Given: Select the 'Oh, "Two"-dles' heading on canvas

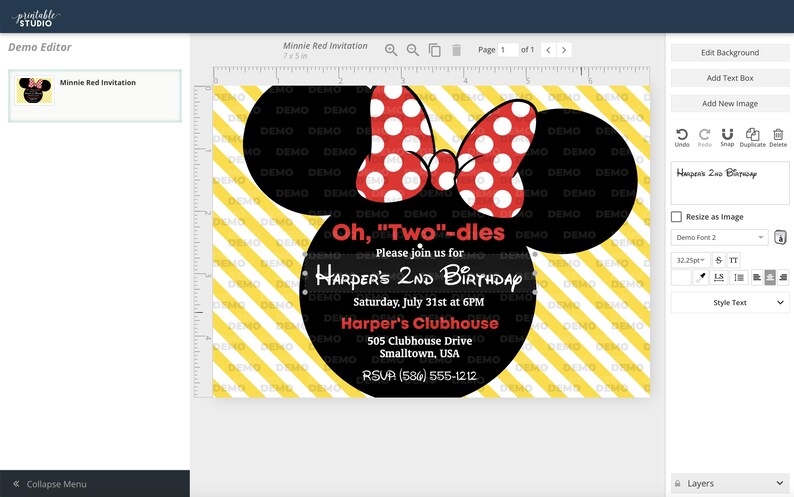Looking at the screenshot, I should pos(418,233).
